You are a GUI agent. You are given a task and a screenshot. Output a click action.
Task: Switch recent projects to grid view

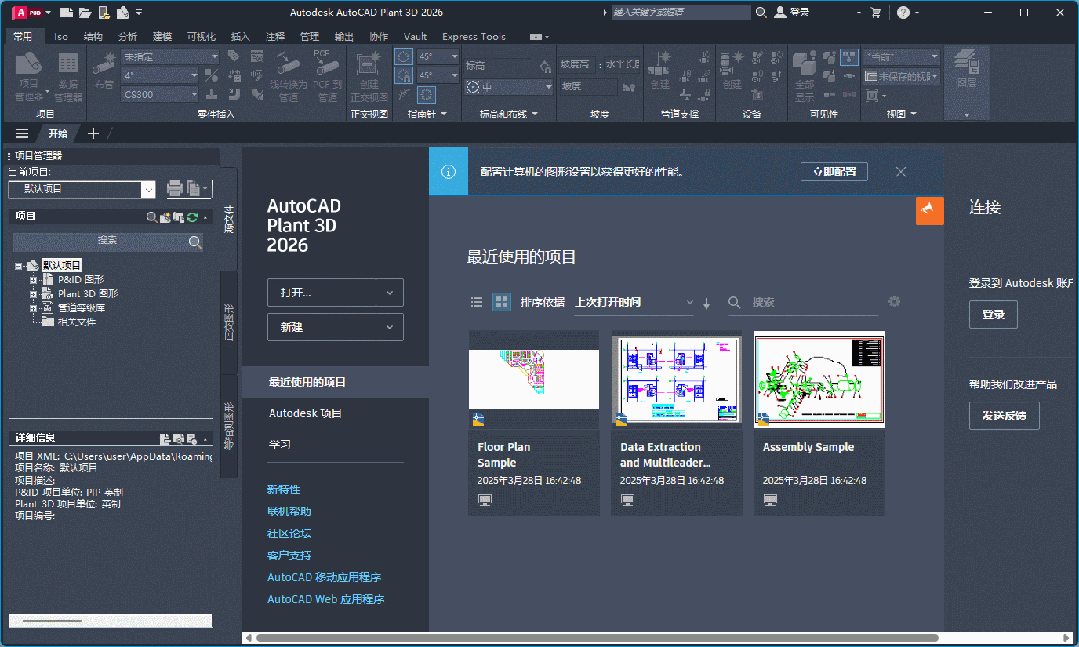click(501, 302)
